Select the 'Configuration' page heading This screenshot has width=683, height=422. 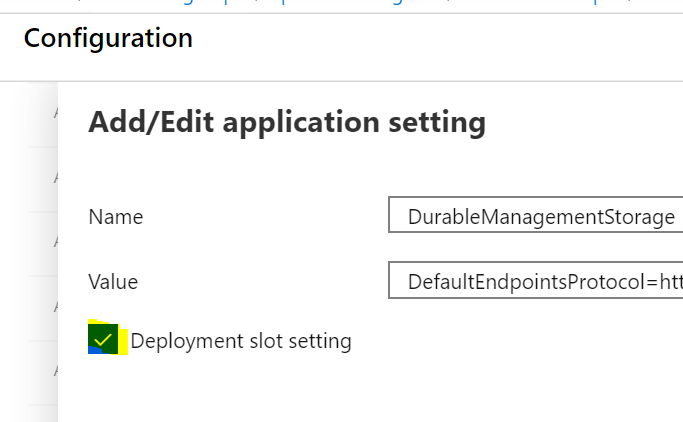(x=108, y=39)
